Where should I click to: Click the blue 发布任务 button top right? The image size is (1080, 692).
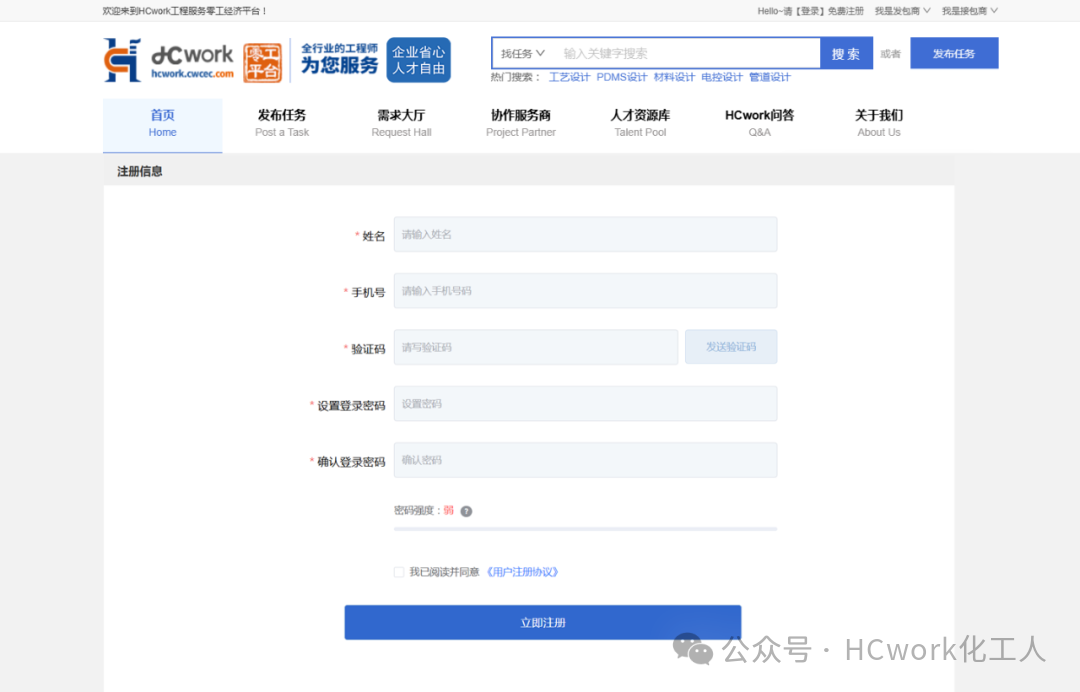(954, 52)
